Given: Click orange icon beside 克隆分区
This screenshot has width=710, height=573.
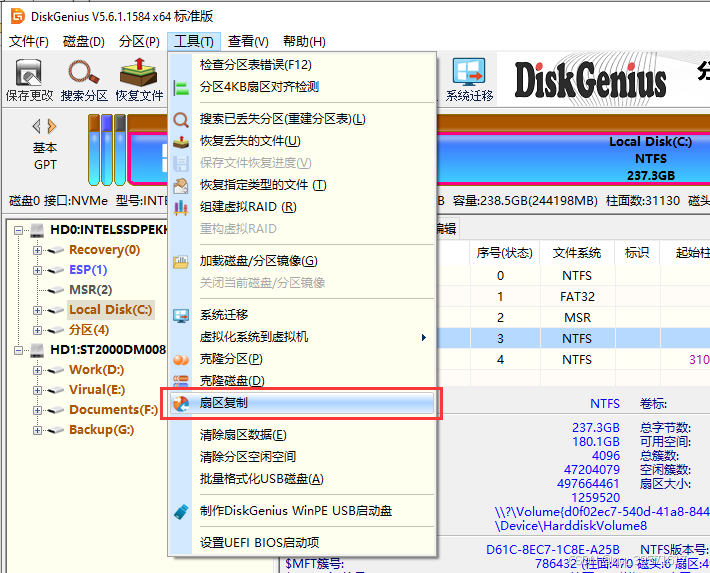Looking at the screenshot, I should click(x=181, y=360).
